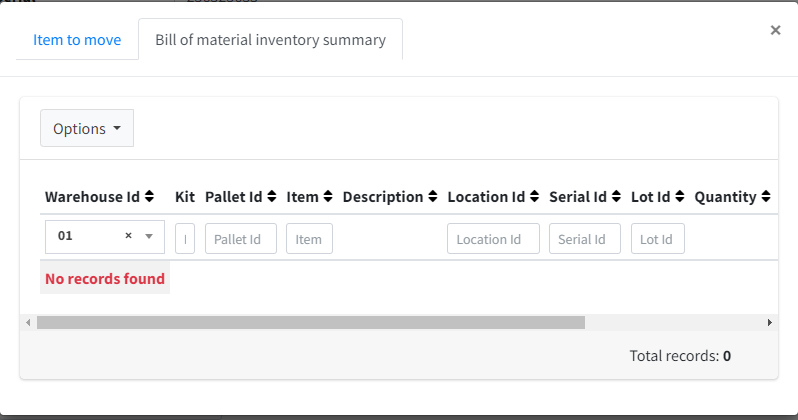This screenshot has width=798, height=420.
Task: Sort by Serial Id column
Action: click(x=616, y=197)
